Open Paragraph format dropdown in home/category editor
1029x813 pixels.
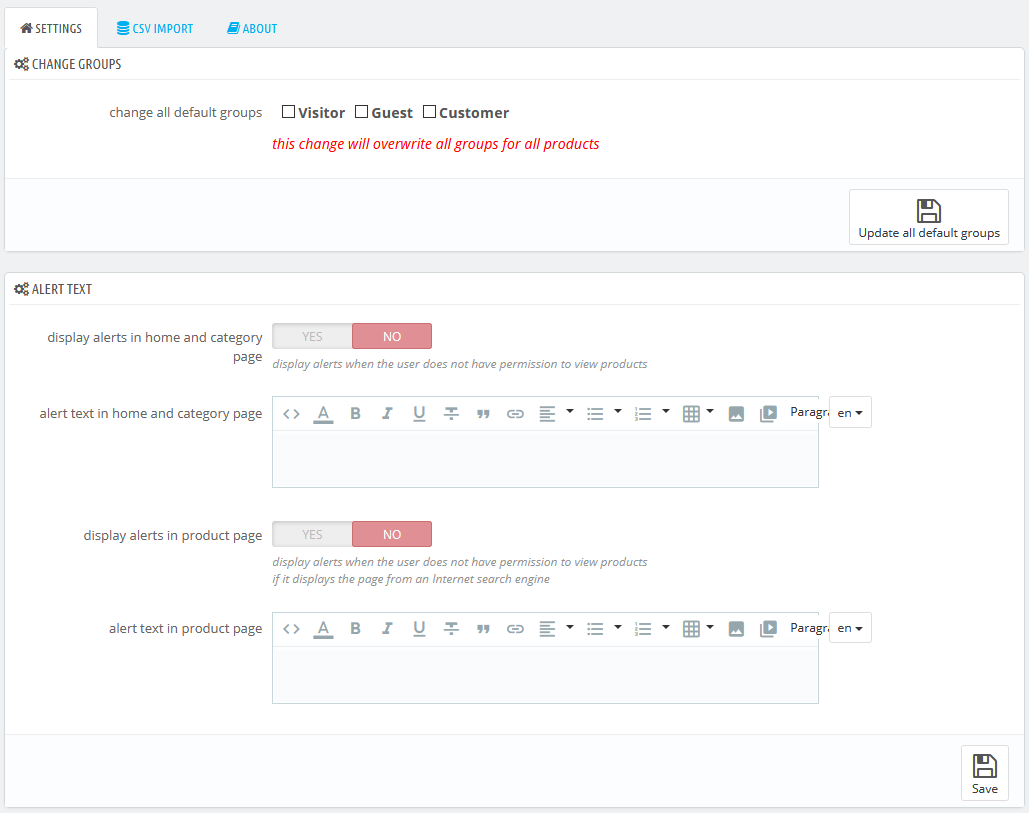click(808, 412)
